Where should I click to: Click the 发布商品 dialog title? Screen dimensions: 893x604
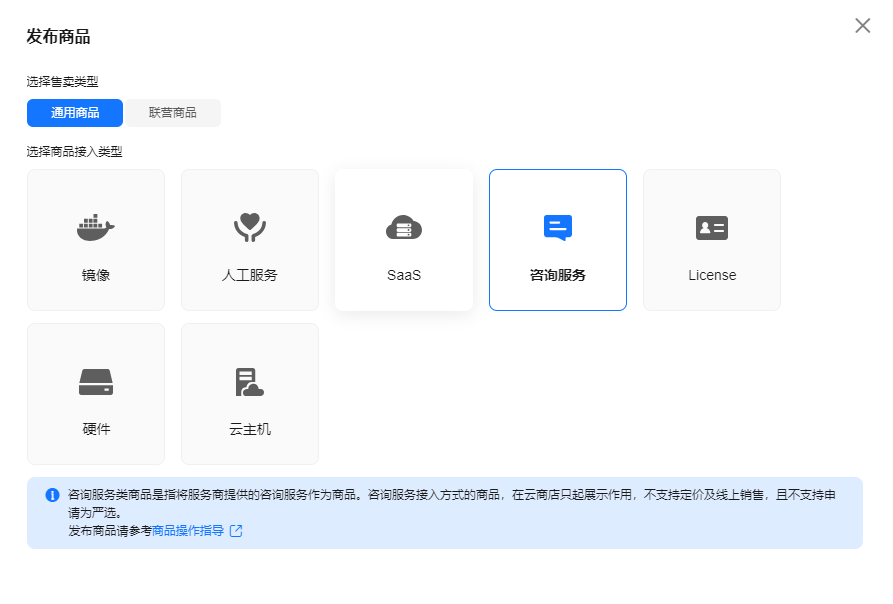pyautogui.click(x=58, y=36)
